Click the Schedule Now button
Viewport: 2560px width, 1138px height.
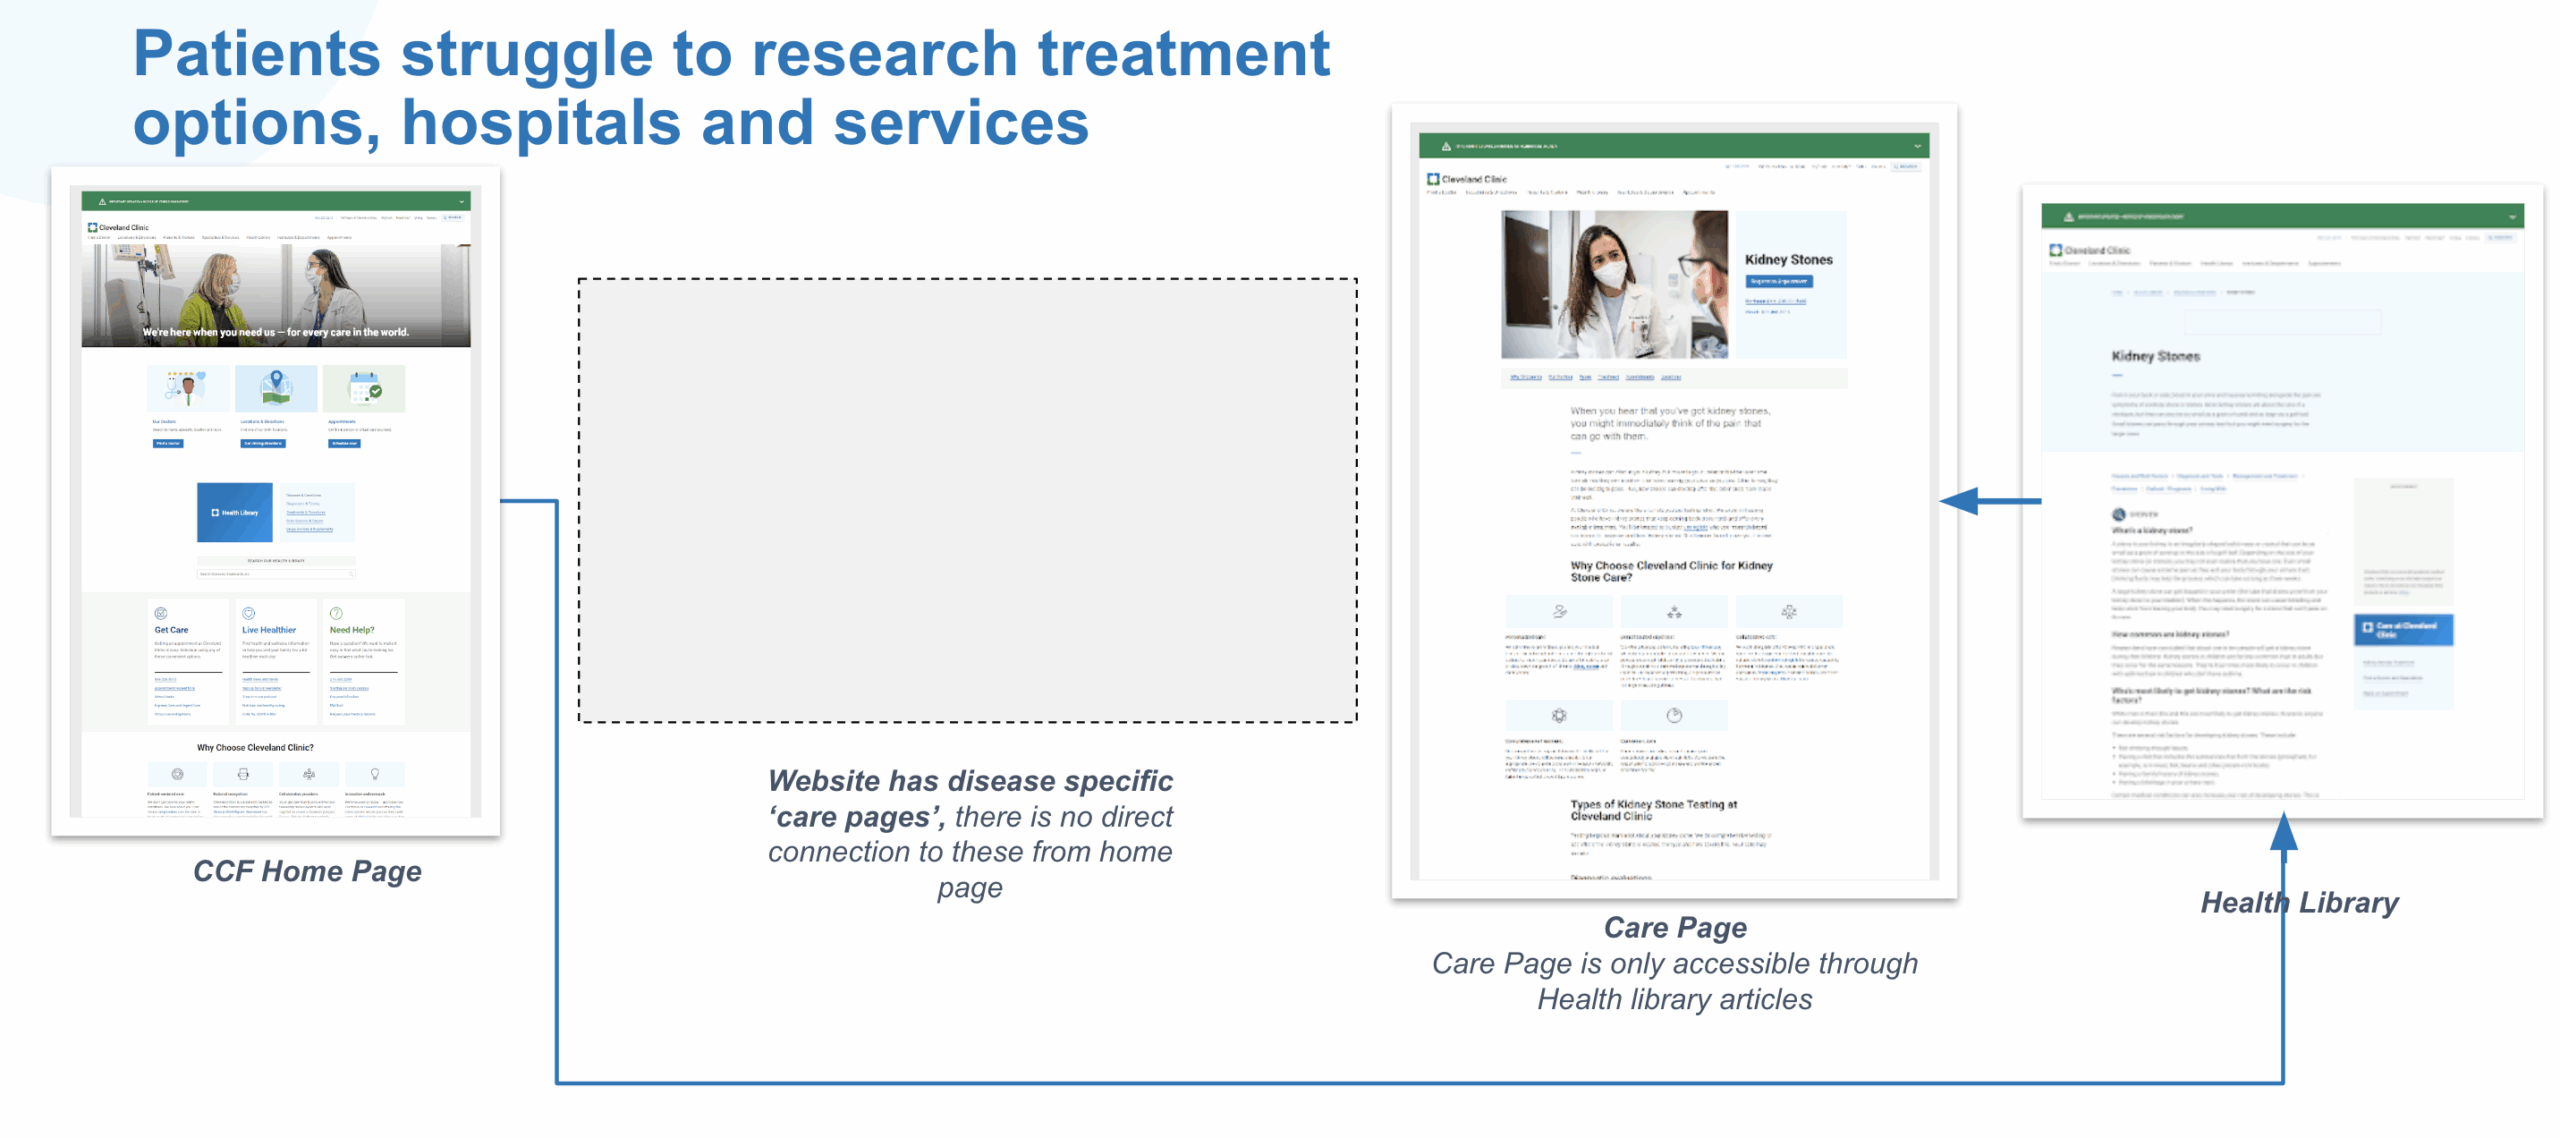345,443
